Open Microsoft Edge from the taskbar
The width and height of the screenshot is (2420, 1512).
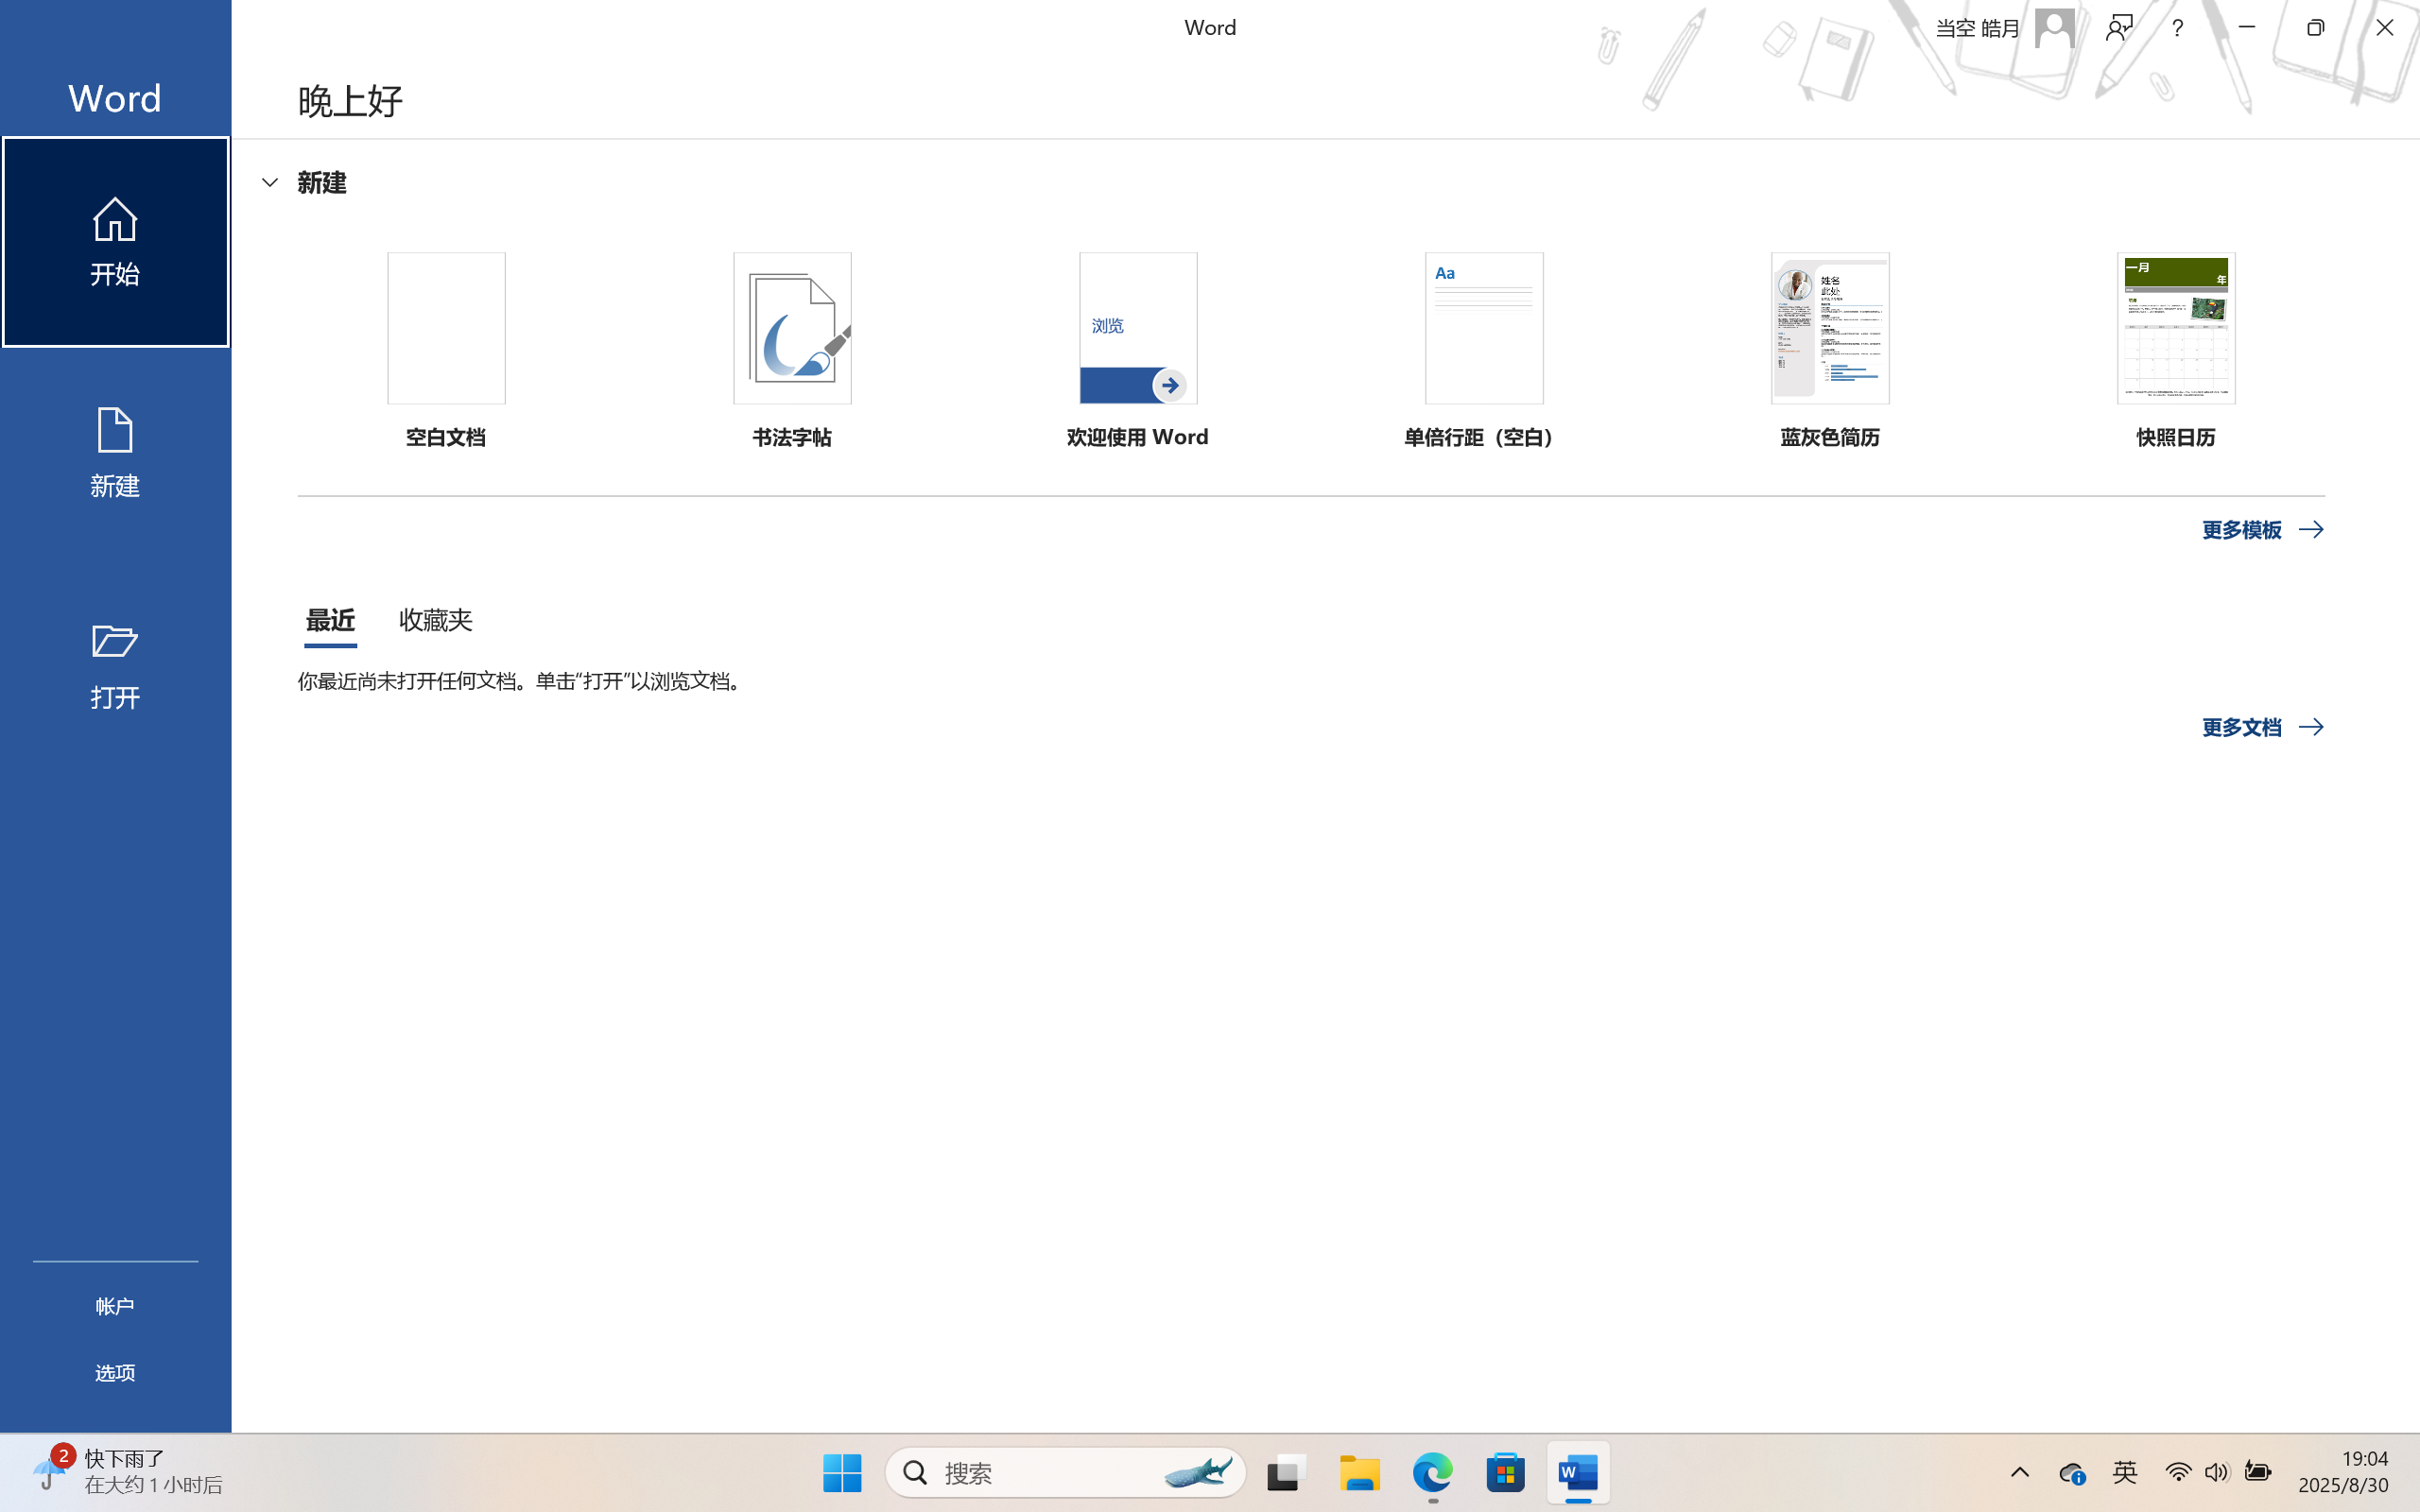tap(1432, 1473)
